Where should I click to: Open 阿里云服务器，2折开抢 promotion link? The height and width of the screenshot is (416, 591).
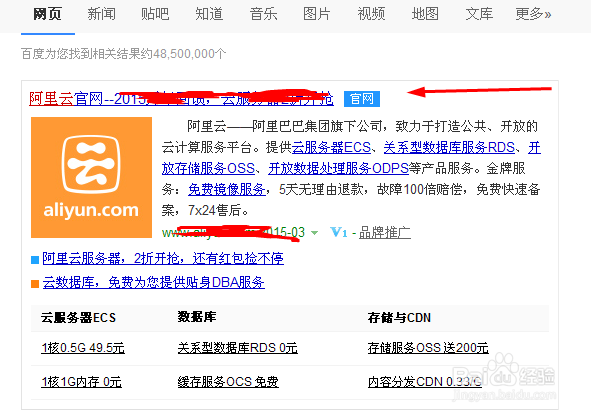click(163, 258)
